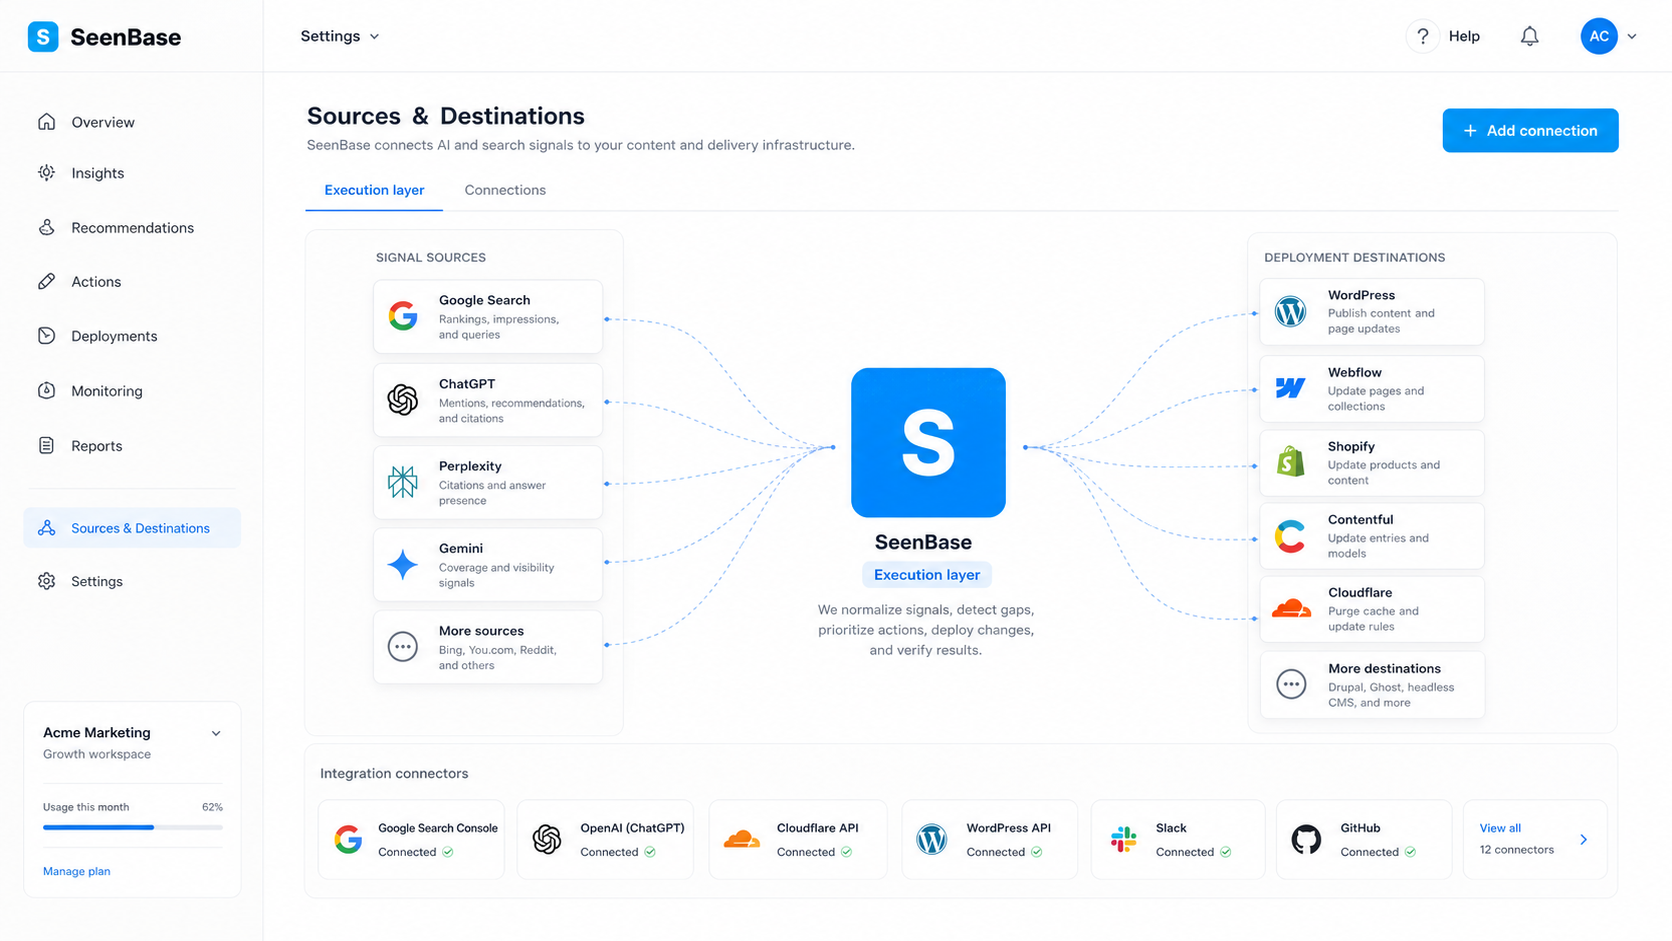The width and height of the screenshot is (1672, 941).
Task: Click the Growth workspace label
Action: (97, 754)
